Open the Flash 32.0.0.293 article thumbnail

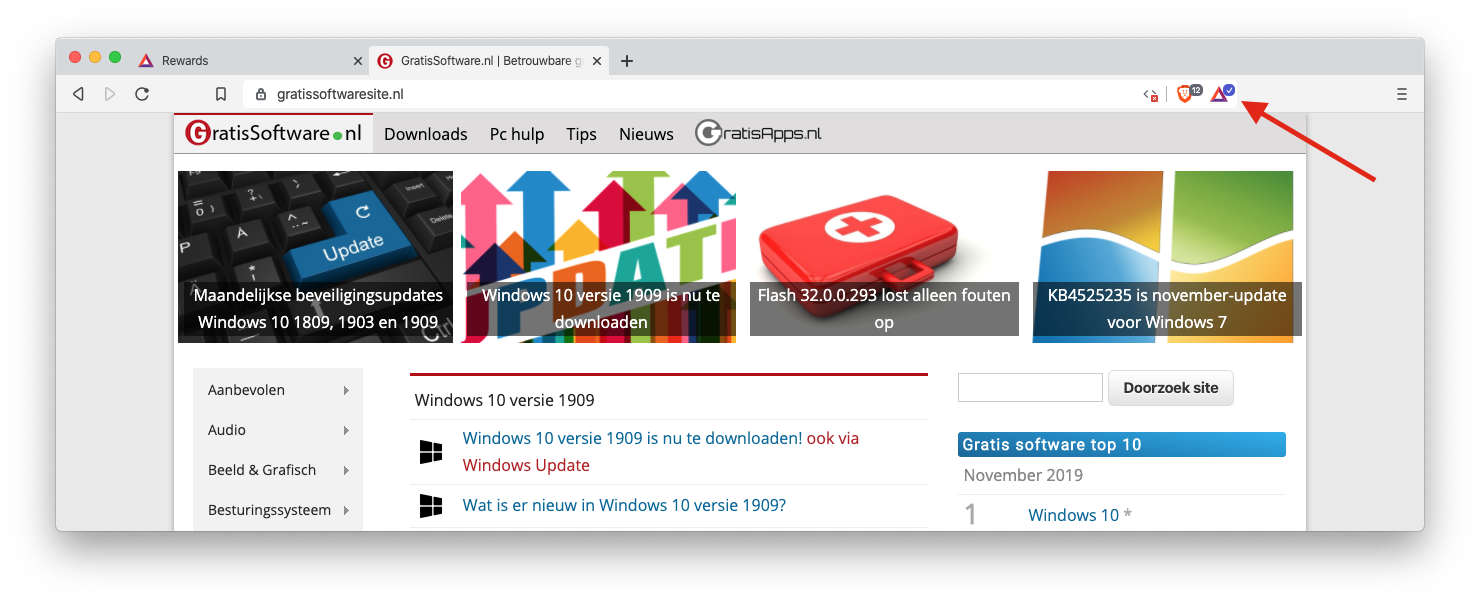[884, 256]
